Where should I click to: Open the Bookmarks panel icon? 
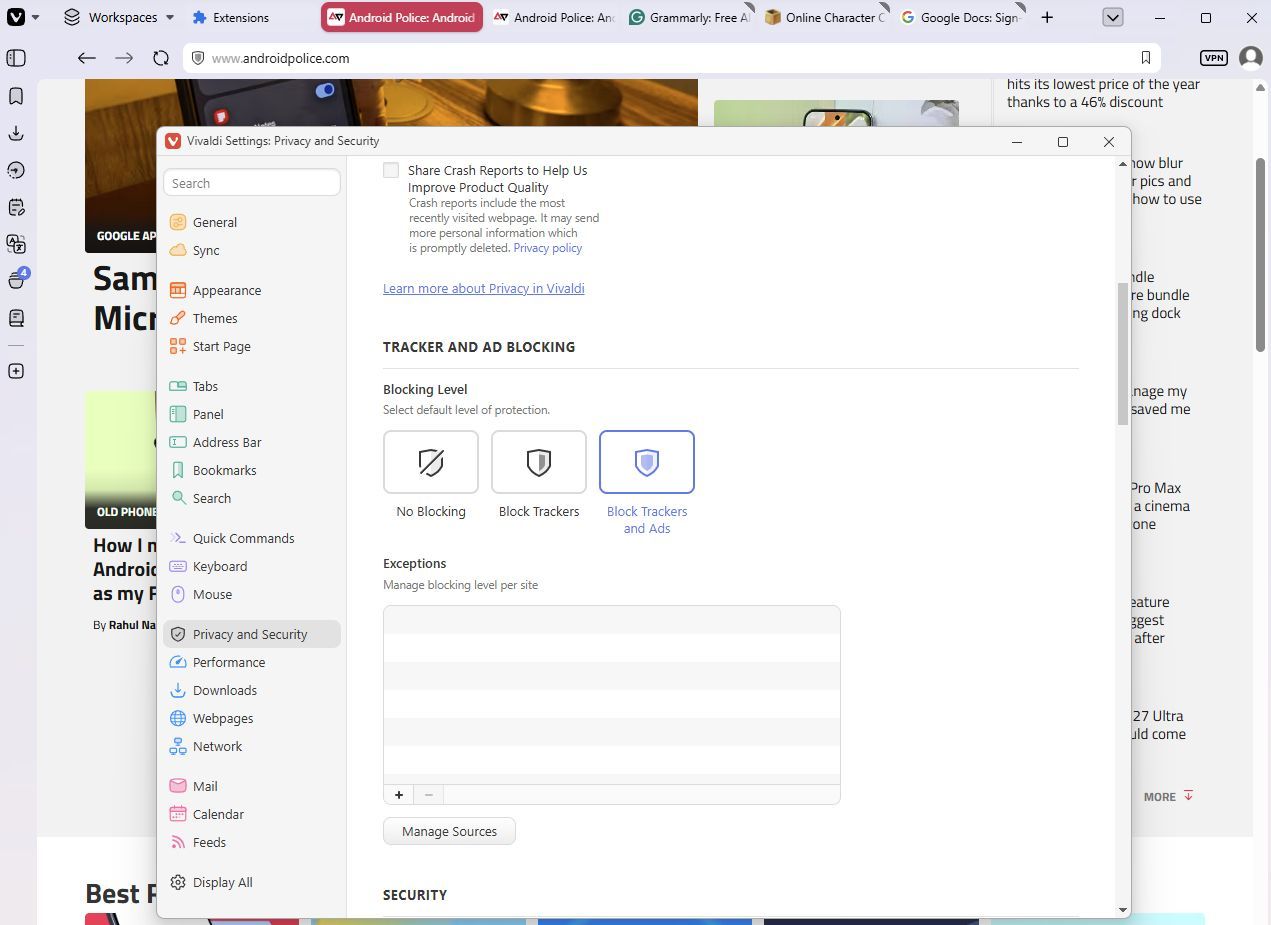coord(16,96)
